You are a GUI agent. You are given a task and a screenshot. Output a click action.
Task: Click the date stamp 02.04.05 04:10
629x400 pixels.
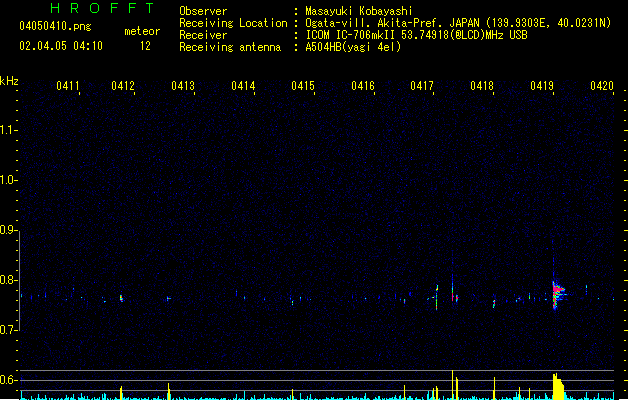[61, 46]
